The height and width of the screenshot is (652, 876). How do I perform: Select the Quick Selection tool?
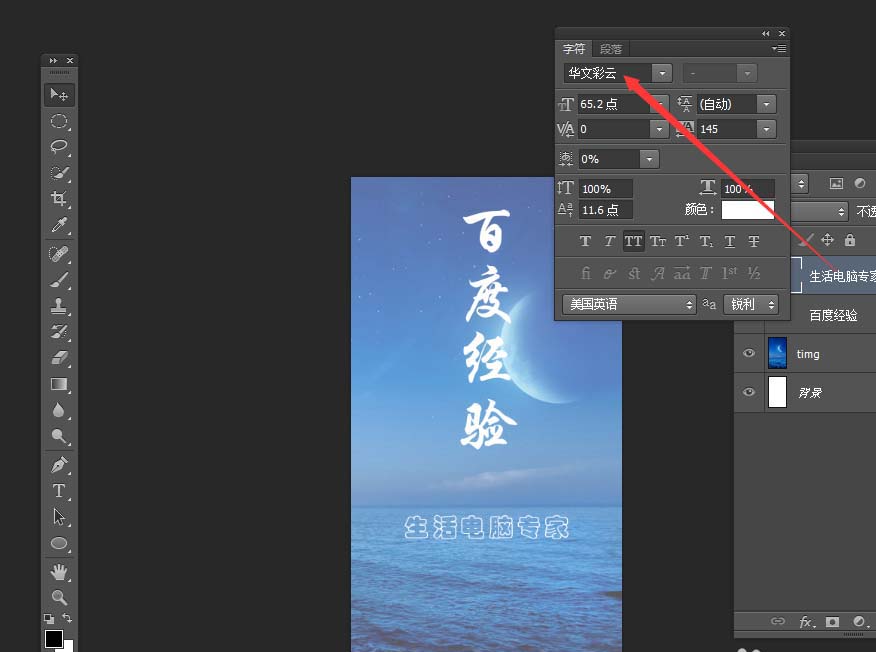[59, 173]
